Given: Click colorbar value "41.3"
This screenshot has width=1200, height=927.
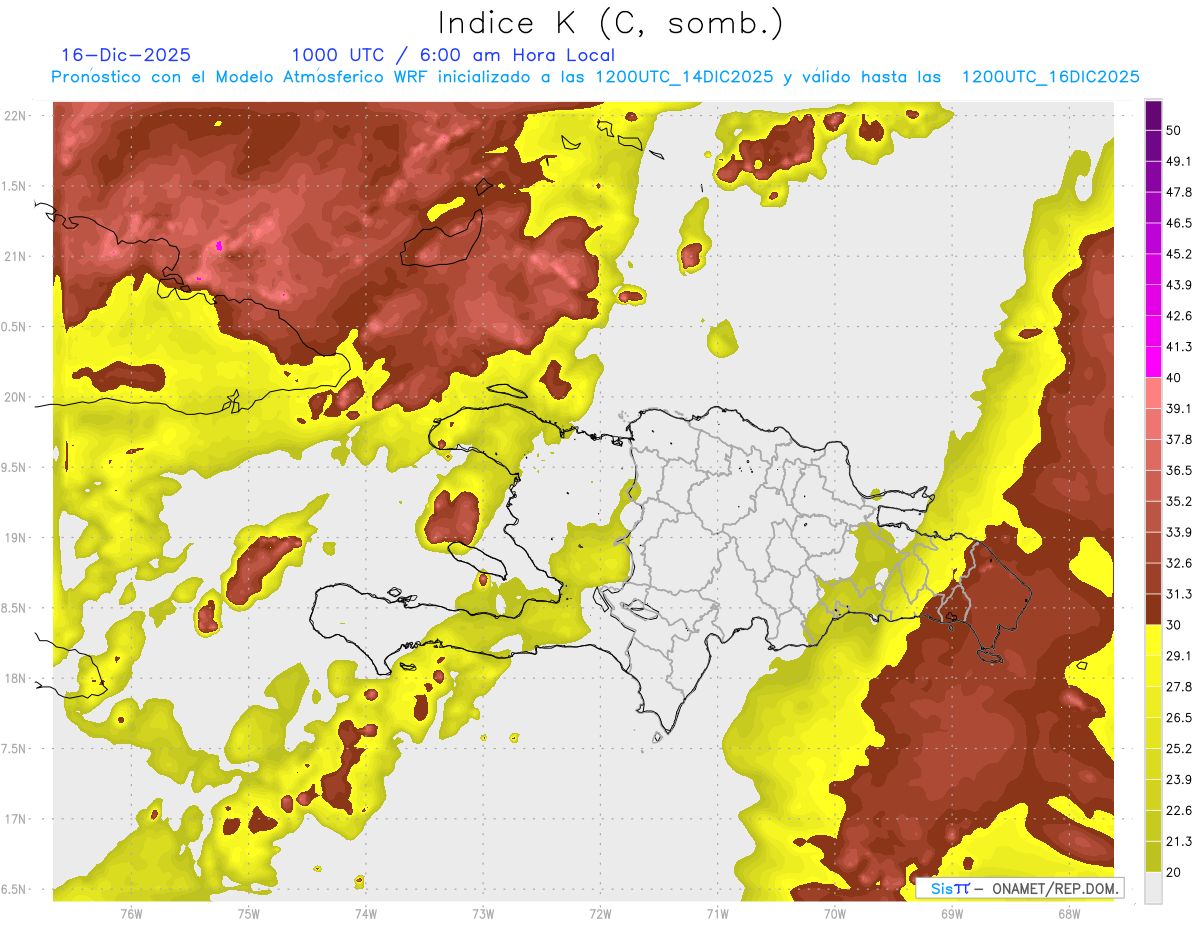Looking at the screenshot, I should [1179, 347].
